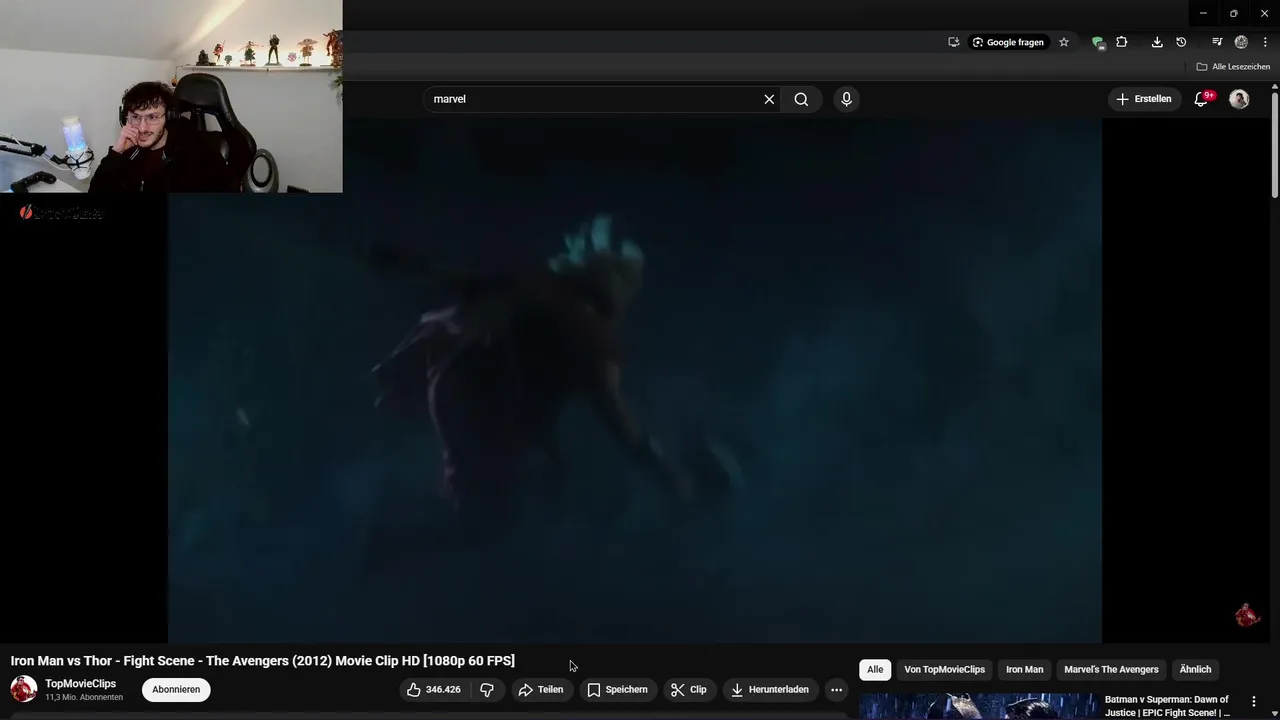Like the video with thumbs-up
Screen dimensions: 1280x720
(434, 689)
